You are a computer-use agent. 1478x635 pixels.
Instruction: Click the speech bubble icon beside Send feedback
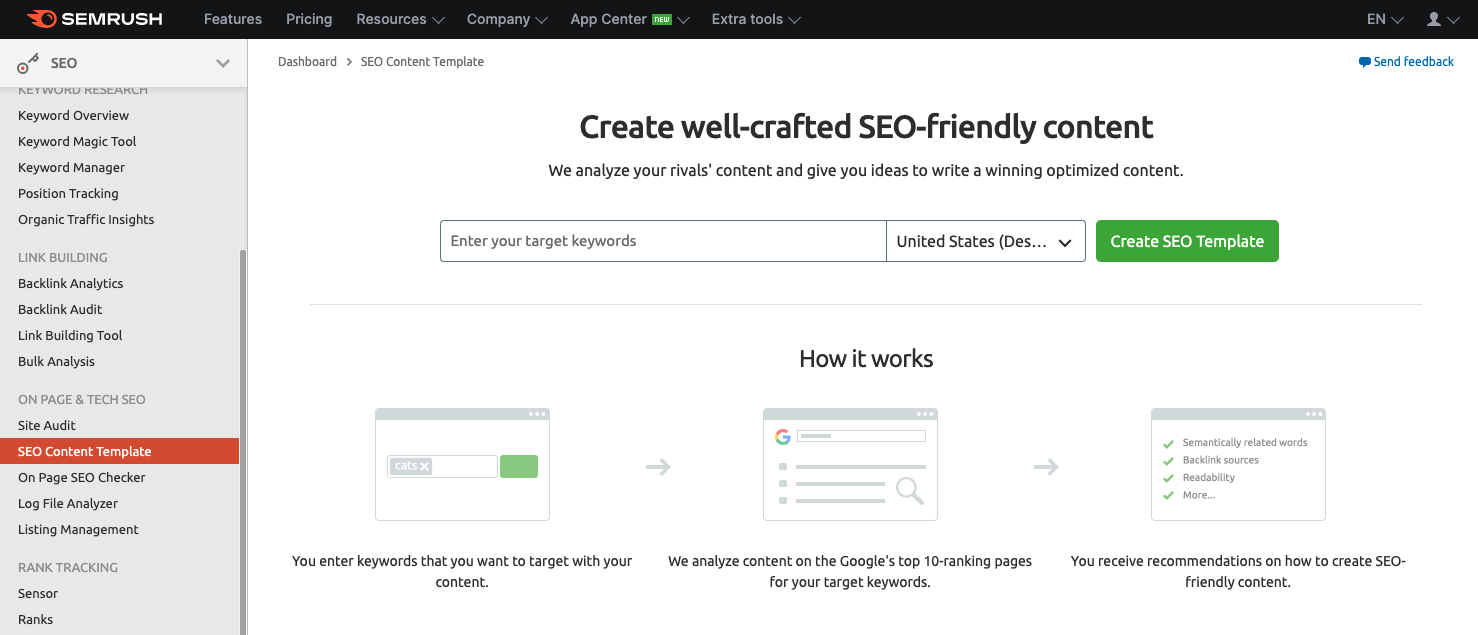[x=1363, y=61]
